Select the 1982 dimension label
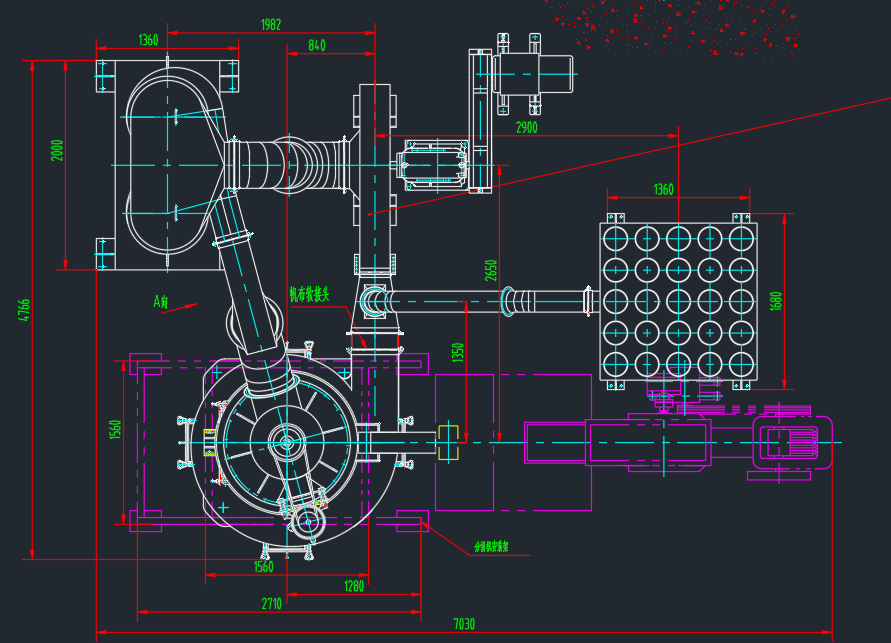The height and width of the screenshot is (643, 891). coord(270,24)
